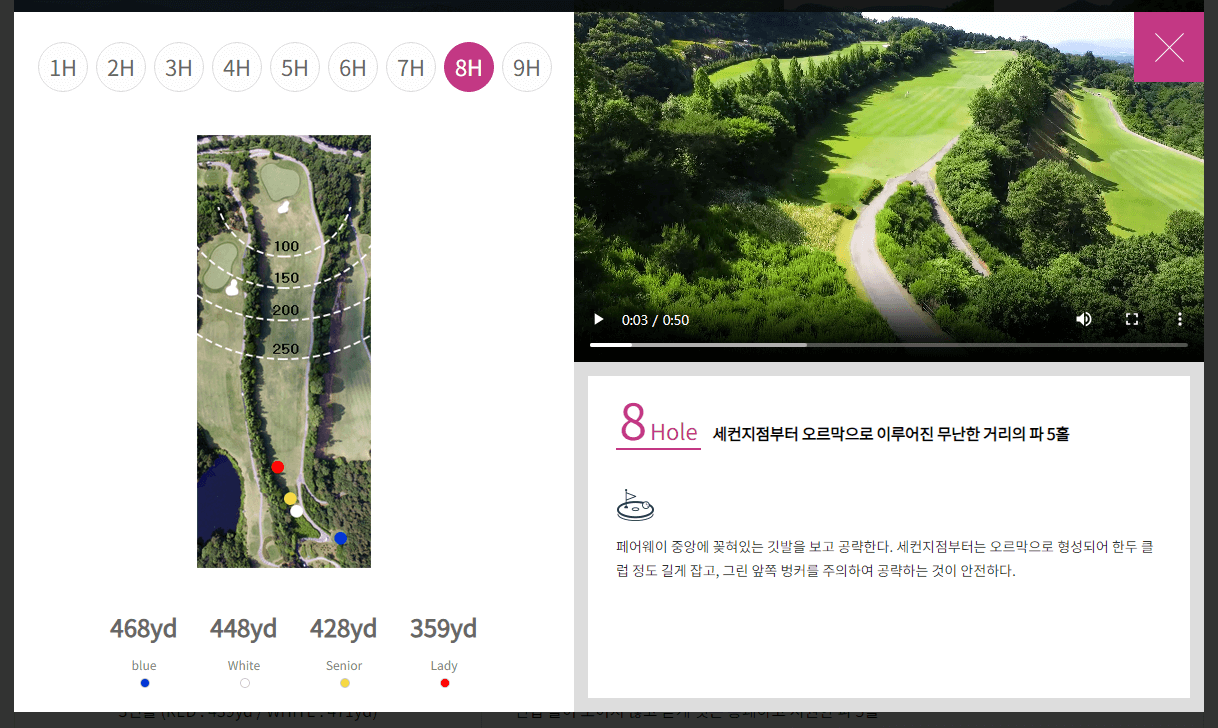This screenshot has width=1218, height=728.
Task: Select the active 8H hole button
Action: (x=469, y=67)
